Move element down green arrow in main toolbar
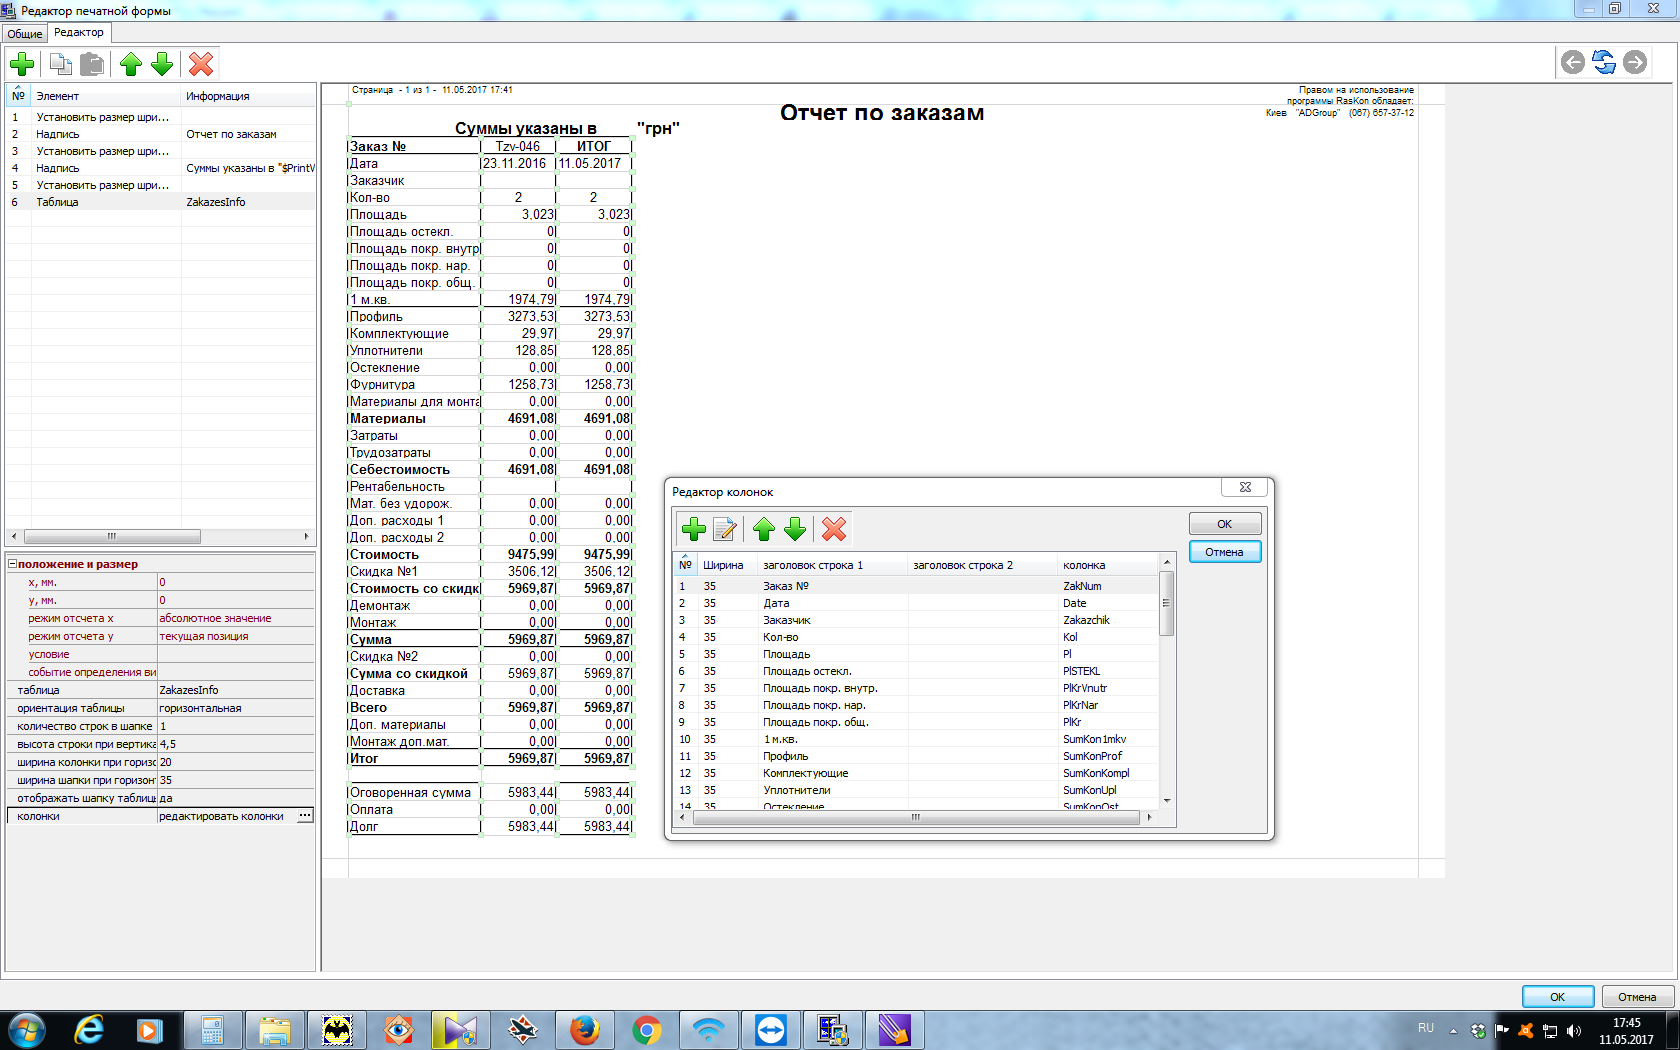The width and height of the screenshot is (1680, 1050). click(162, 64)
